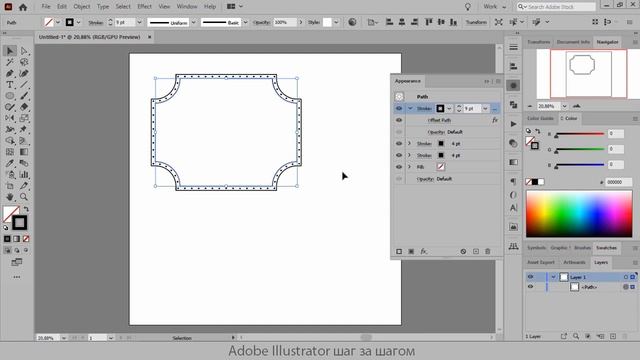Open the Object menu

pyautogui.click(x=82, y=7)
